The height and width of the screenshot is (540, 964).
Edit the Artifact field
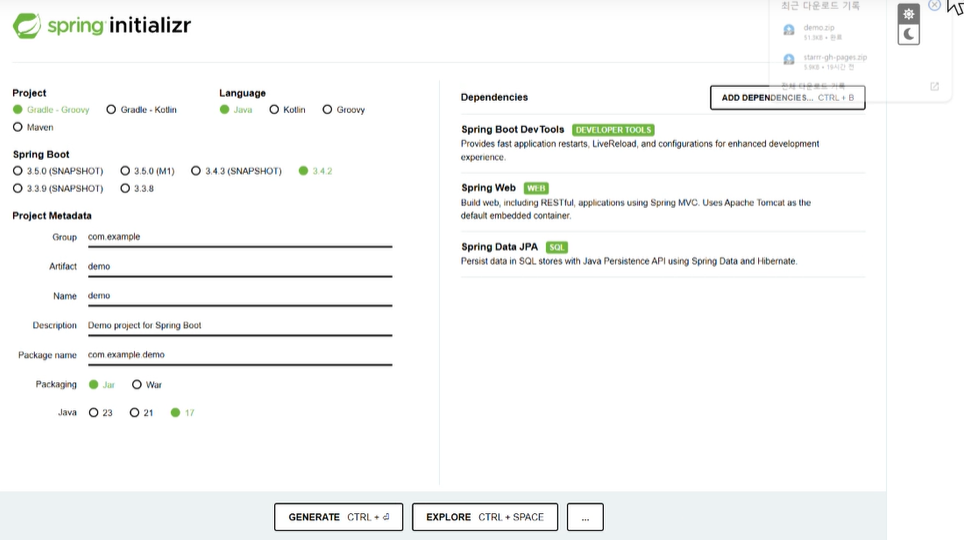pos(240,267)
